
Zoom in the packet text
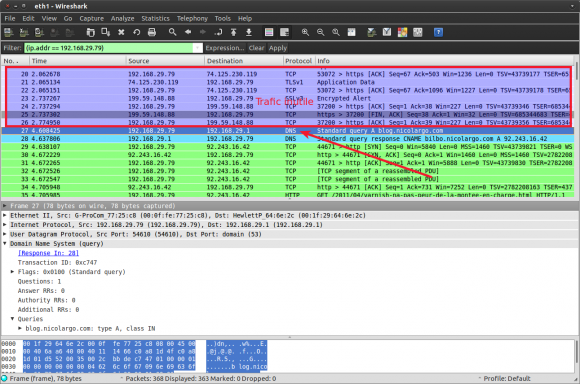click(x=305, y=33)
